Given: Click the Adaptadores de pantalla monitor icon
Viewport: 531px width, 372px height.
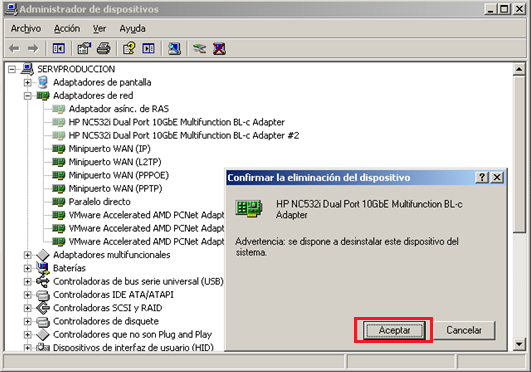Looking at the screenshot, I should point(43,82).
